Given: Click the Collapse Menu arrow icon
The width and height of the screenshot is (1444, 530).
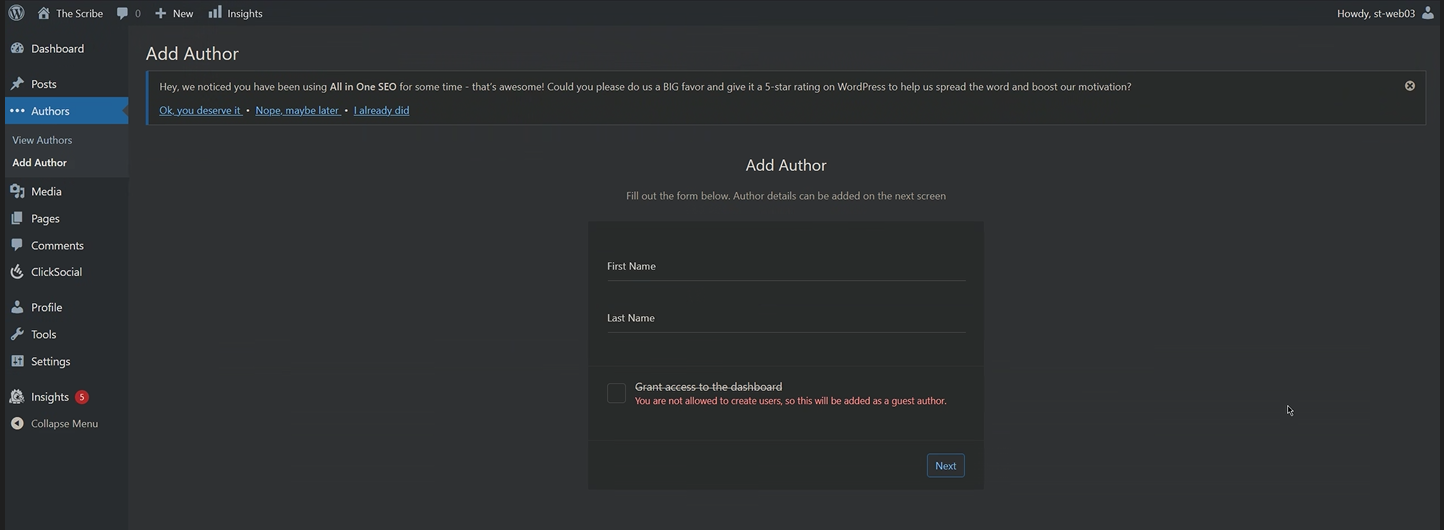Looking at the screenshot, I should pyautogui.click(x=17, y=423).
